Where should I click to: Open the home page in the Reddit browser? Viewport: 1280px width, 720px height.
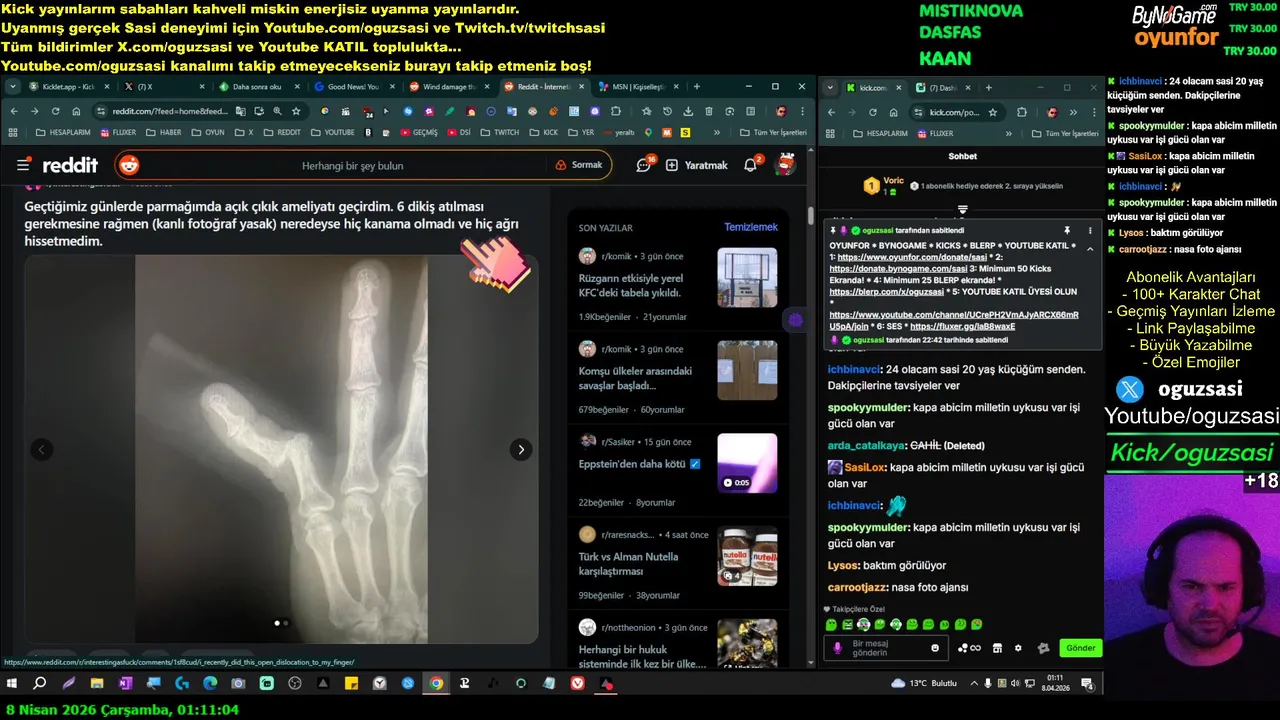pyautogui.click(x=77, y=111)
